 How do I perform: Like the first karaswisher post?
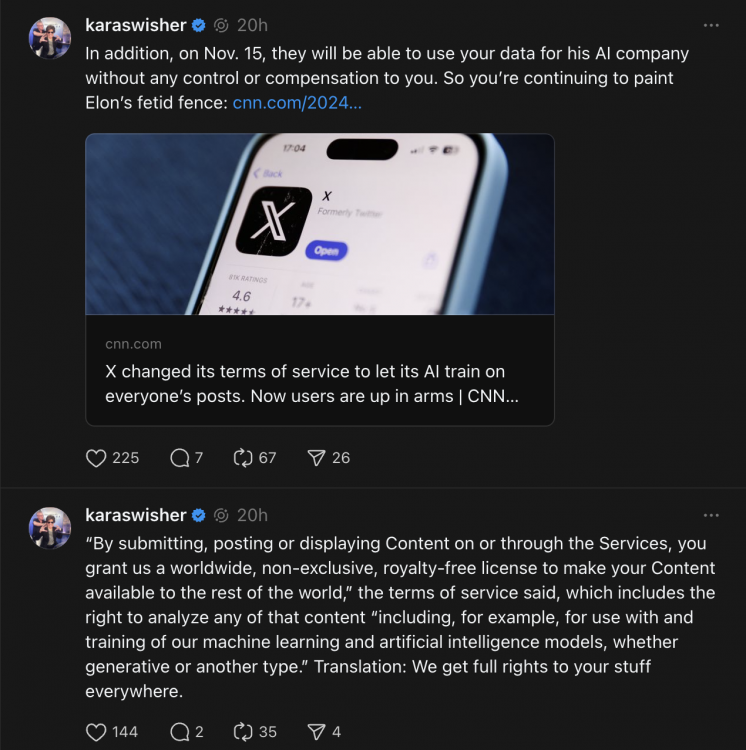click(97, 458)
